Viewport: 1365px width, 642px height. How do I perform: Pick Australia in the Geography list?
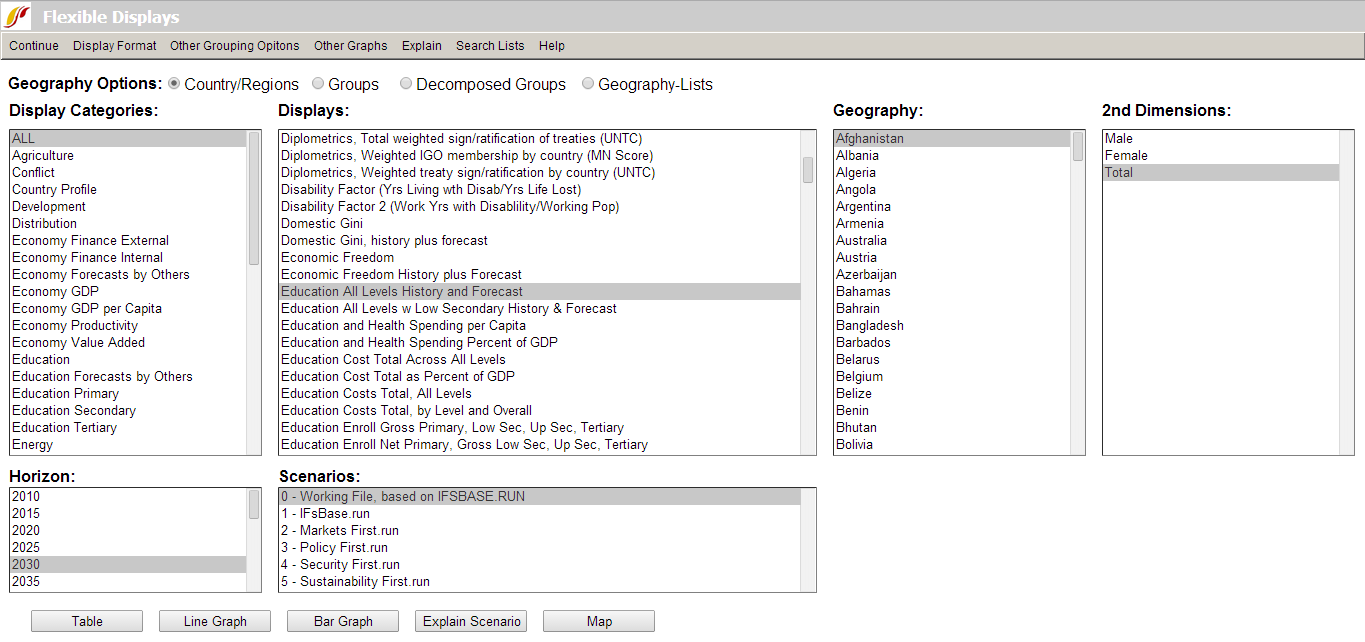click(x=861, y=241)
